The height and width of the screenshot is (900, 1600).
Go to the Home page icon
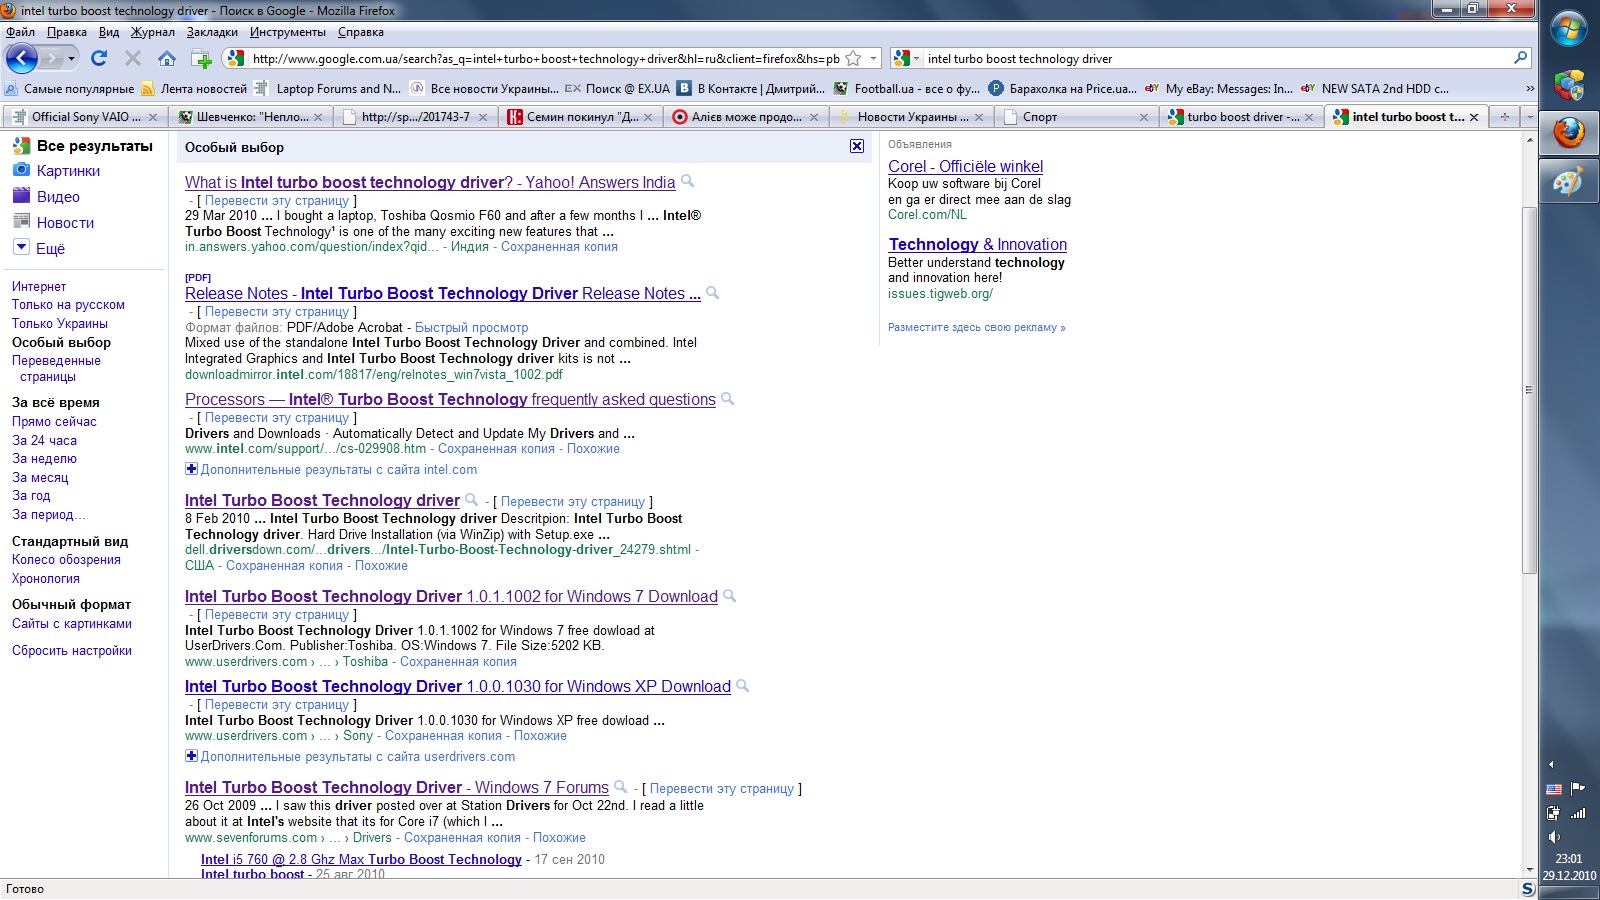click(166, 58)
